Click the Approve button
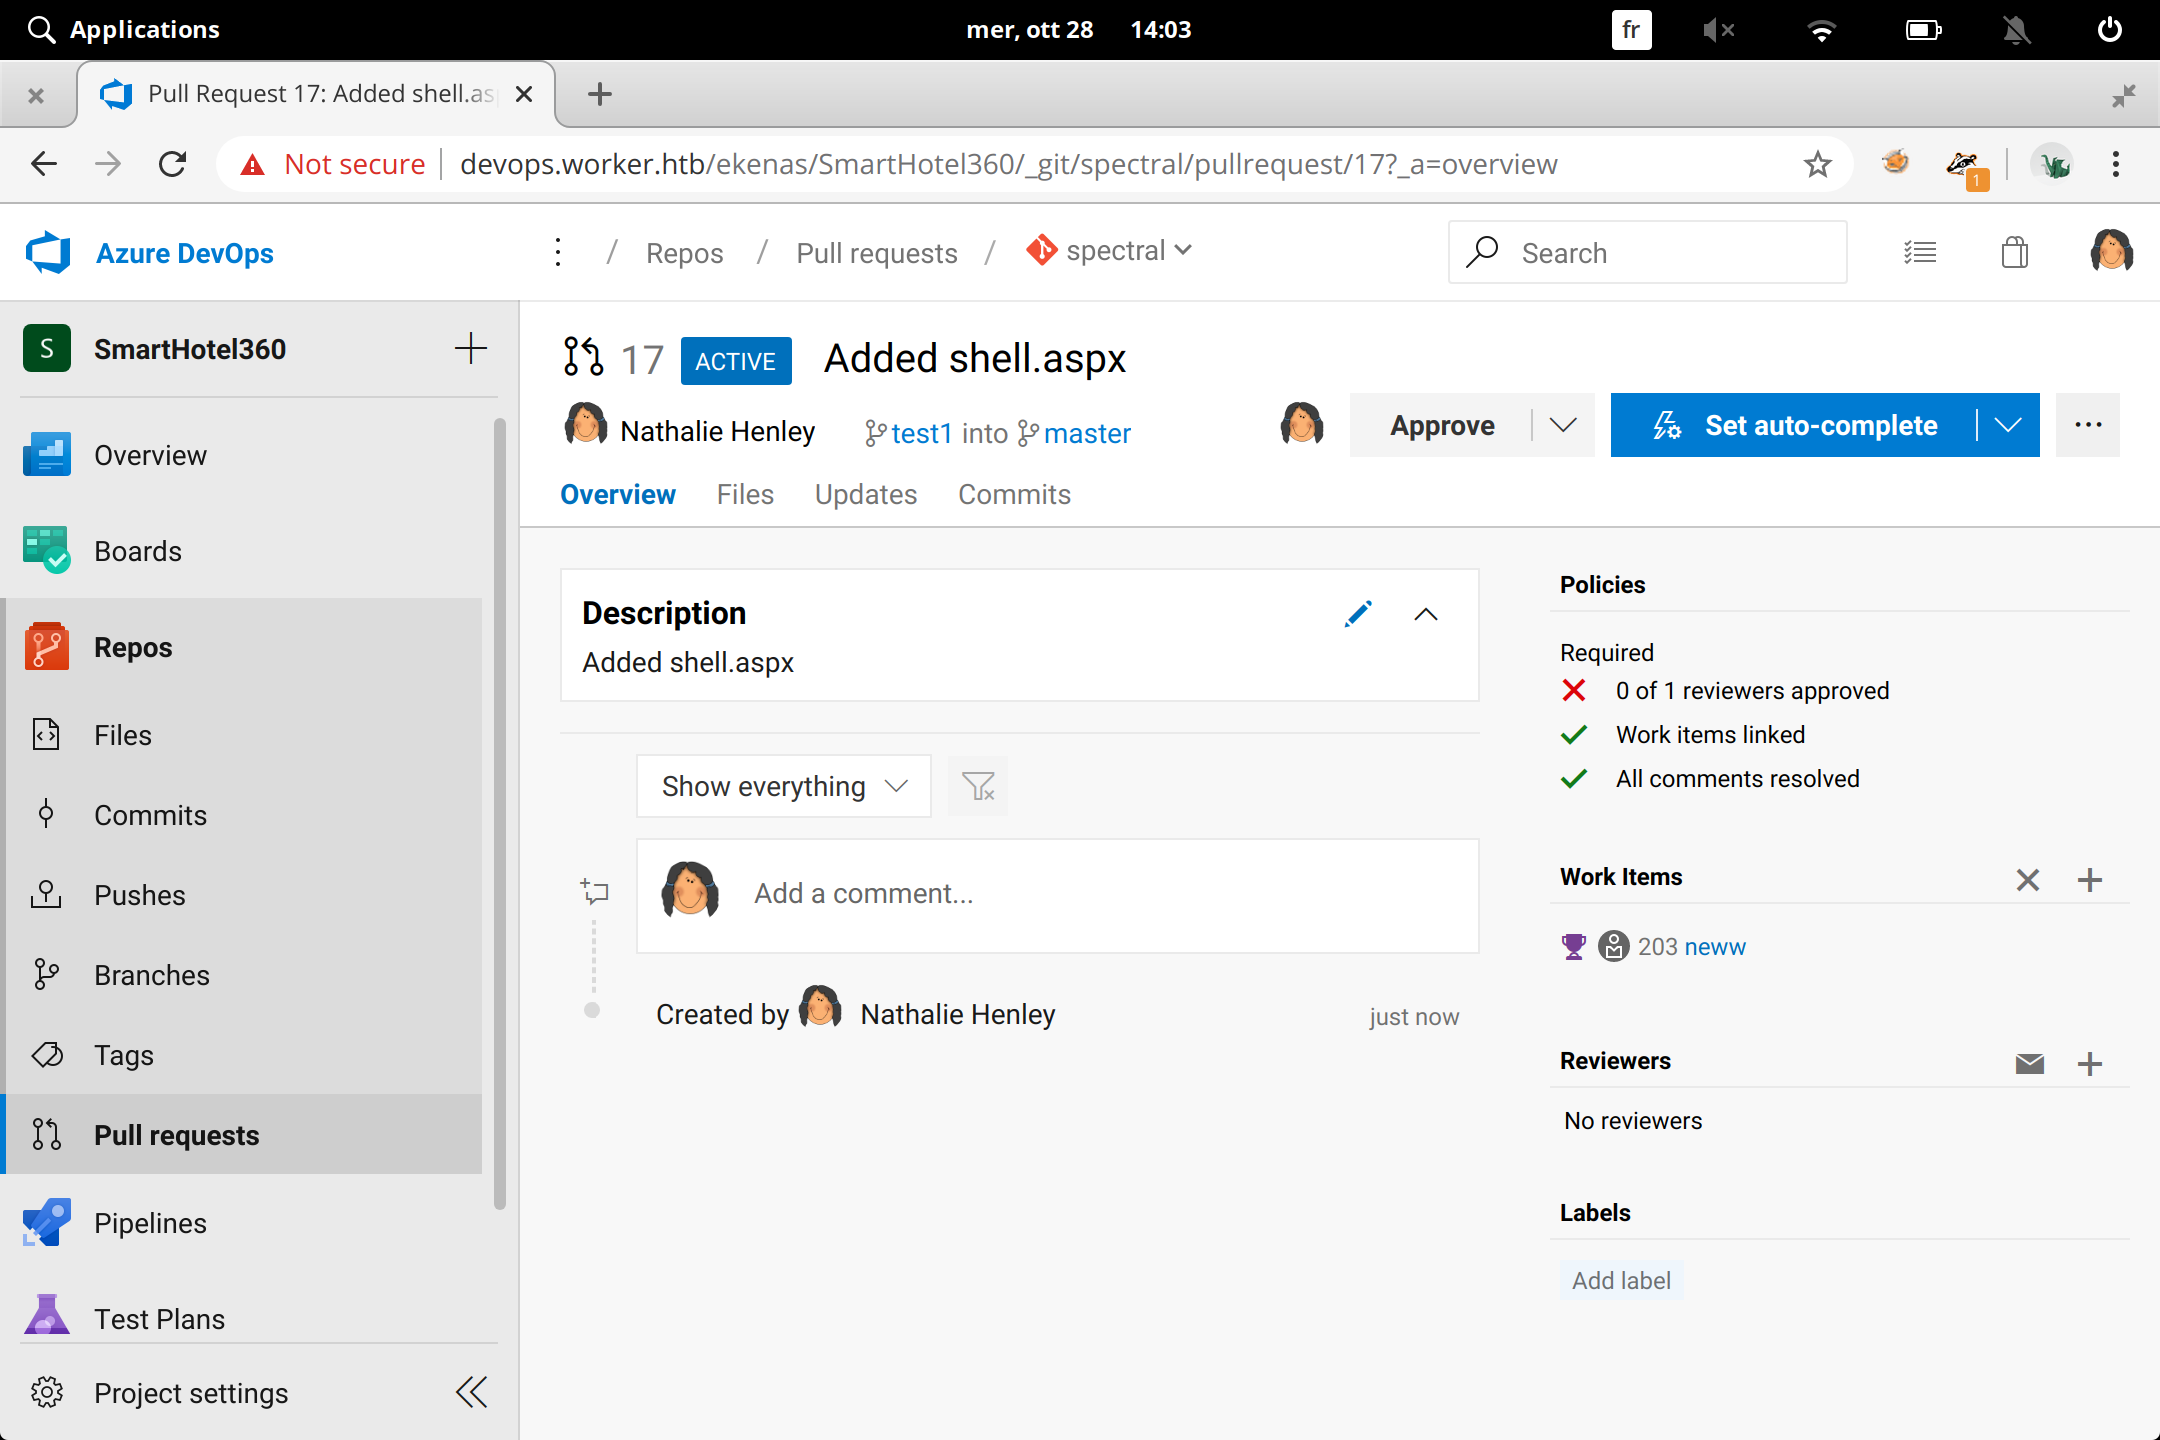The height and width of the screenshot is (1440, 2160). (x=1441, y=425)
